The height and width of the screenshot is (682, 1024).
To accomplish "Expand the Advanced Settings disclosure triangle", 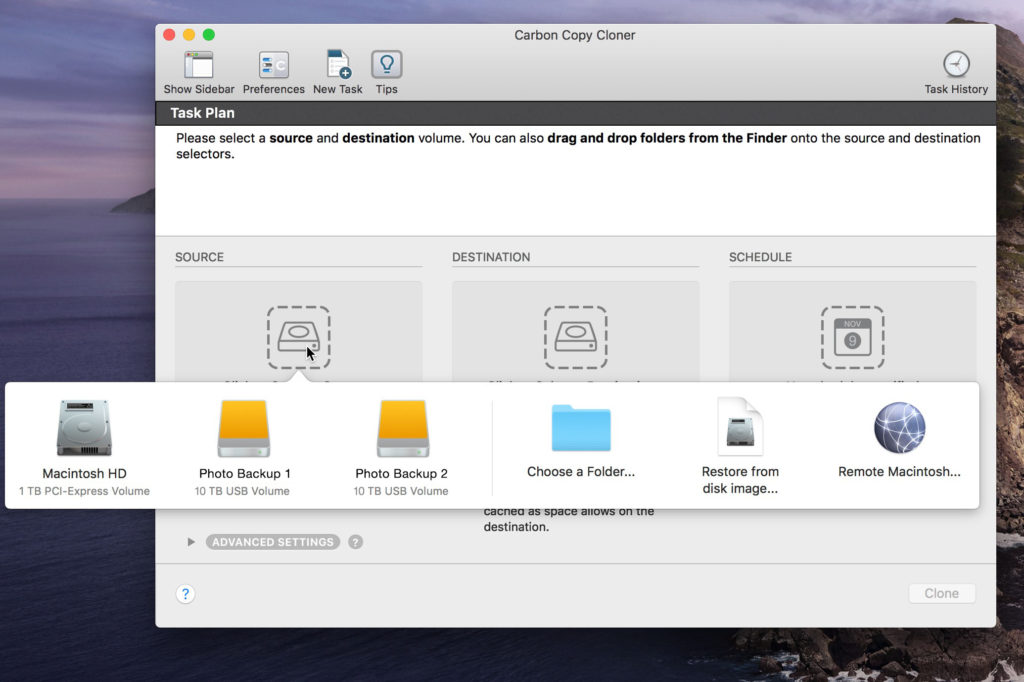I will 191,542.
